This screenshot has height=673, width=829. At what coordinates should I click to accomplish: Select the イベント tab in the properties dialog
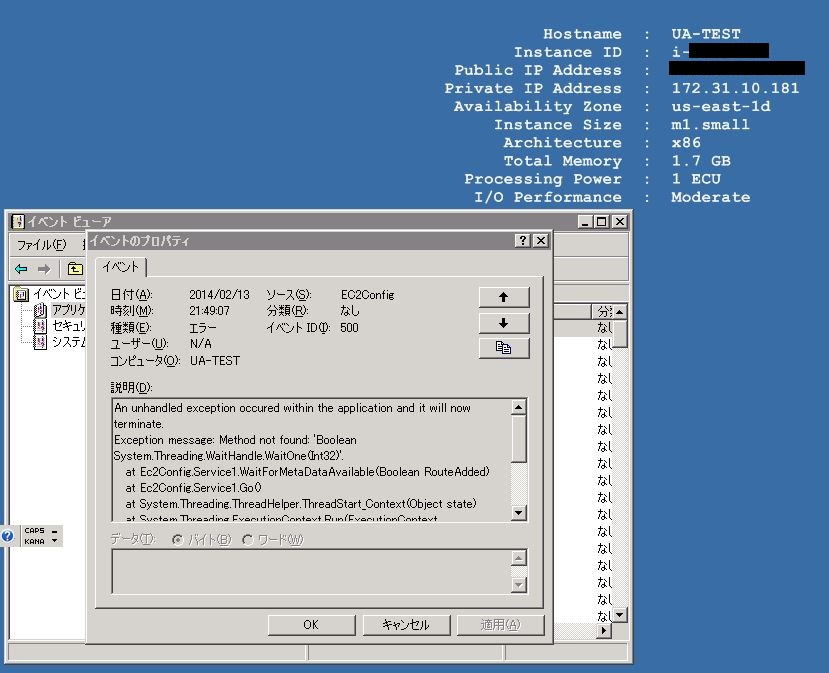click(x=120, y=267)
